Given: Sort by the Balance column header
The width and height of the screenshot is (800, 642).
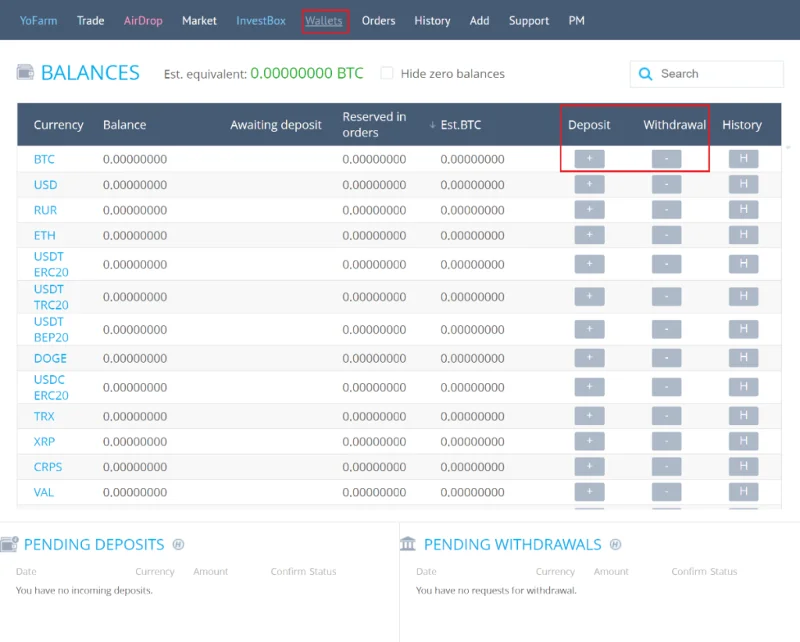Looking at the screenshot, I should 124,125.
